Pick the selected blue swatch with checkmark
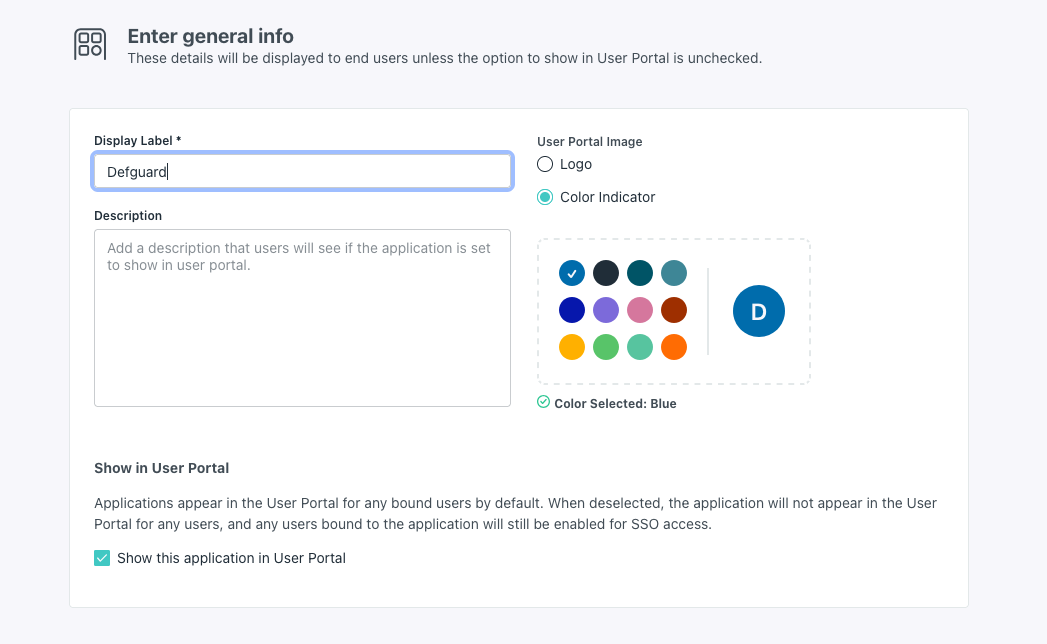 tap(572, 273)
